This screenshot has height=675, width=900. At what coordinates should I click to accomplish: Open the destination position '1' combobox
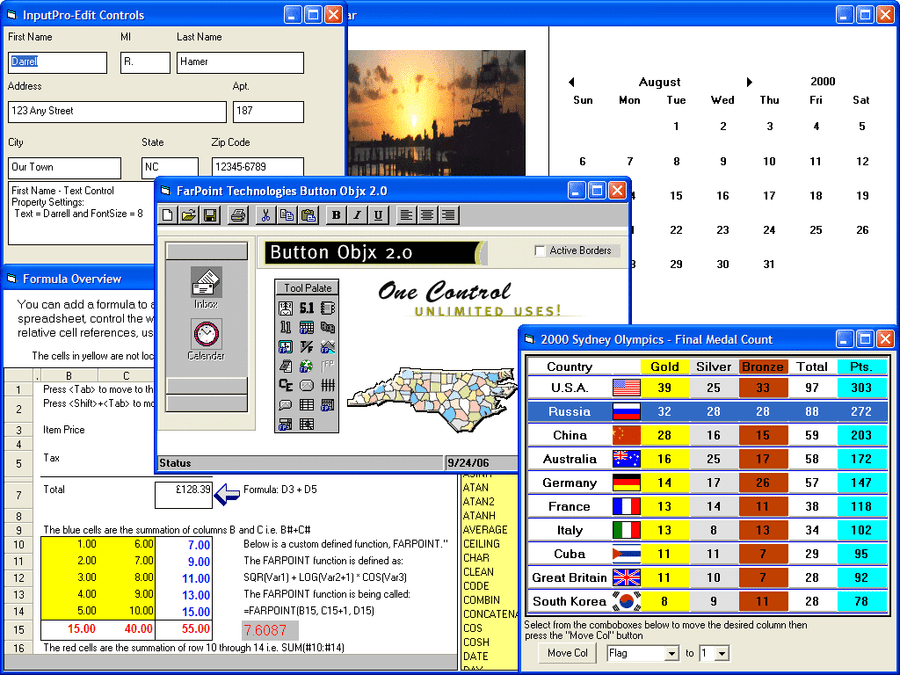722,653
